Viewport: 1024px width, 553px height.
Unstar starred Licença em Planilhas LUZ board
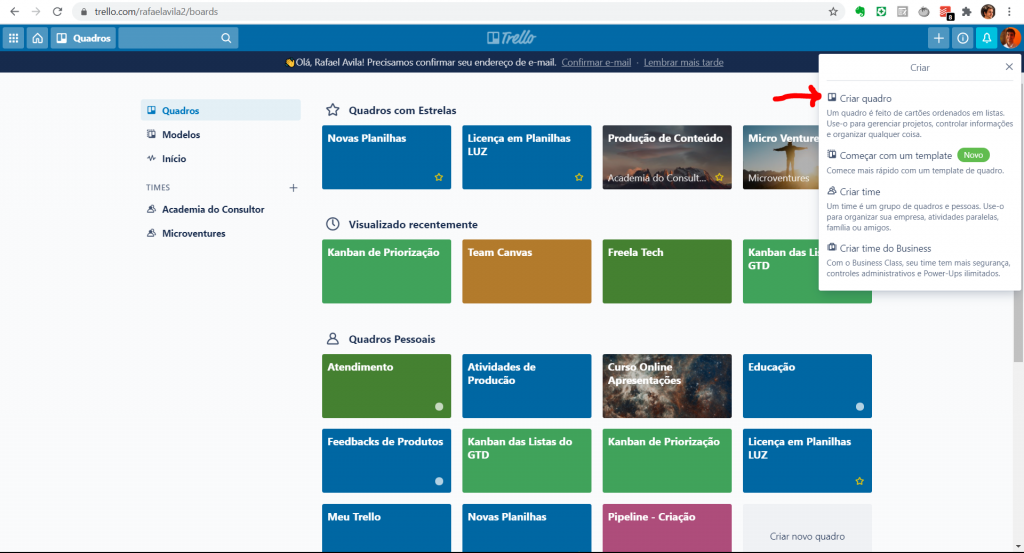click(x=579, y=177)
